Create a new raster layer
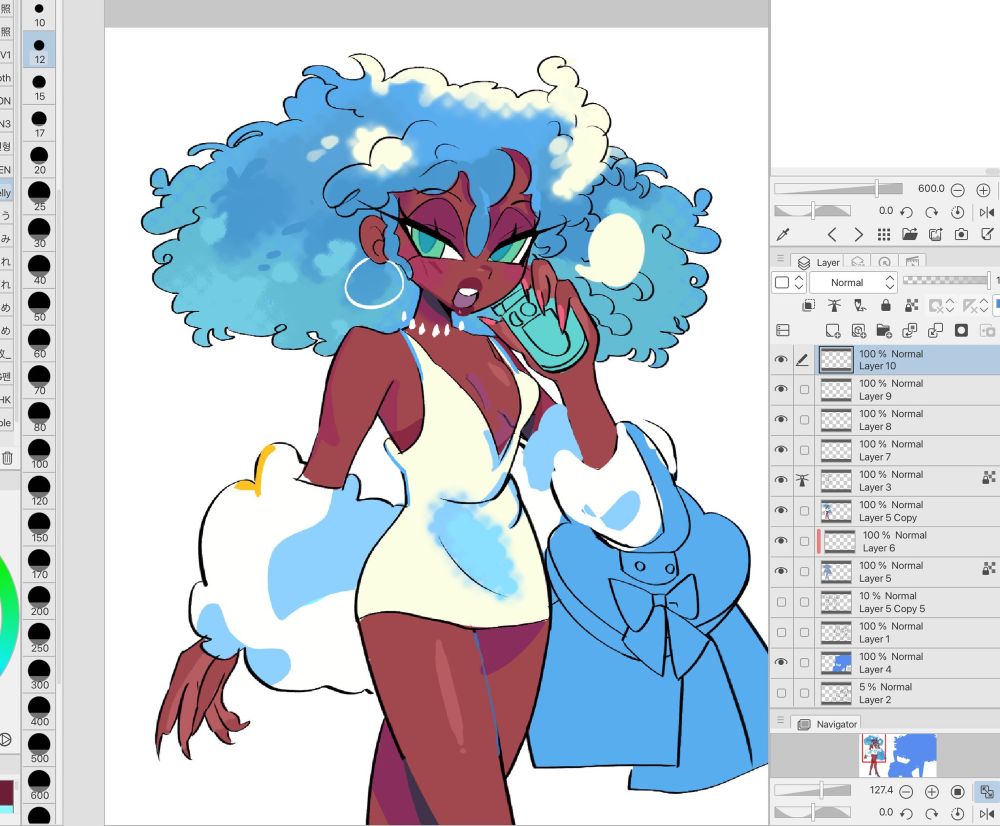This screenshot has width=1000, height=826. [833, 330]
